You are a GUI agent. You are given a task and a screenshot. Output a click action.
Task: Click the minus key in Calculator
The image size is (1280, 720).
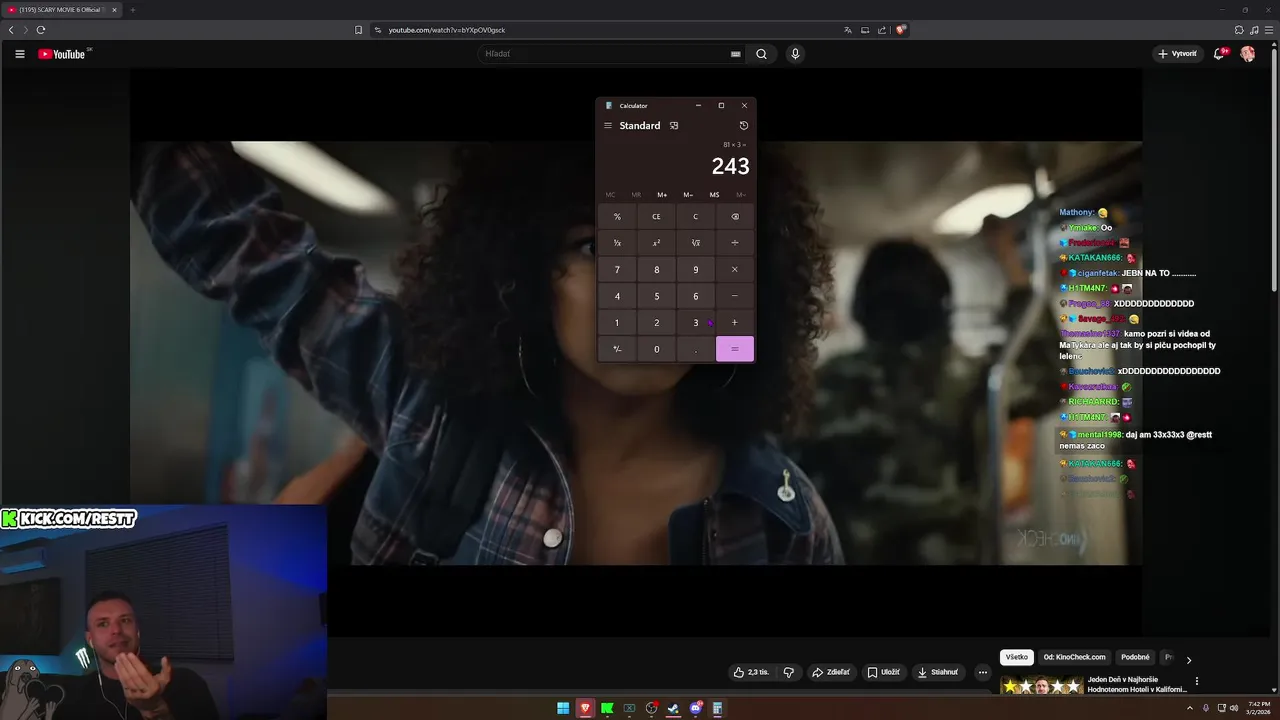coord(735,296)
